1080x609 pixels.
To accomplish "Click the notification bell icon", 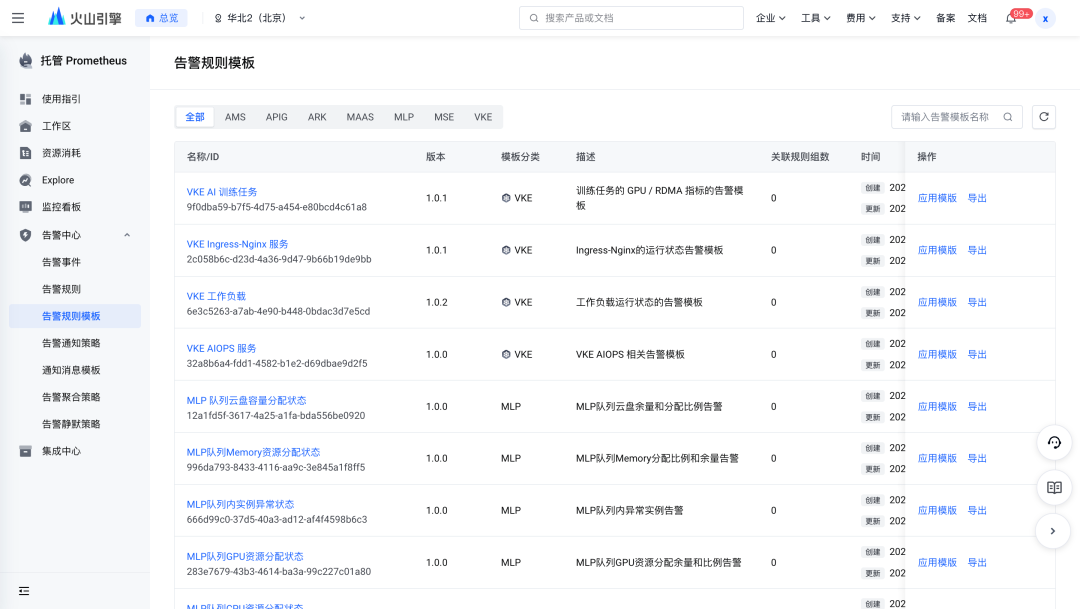I will (1011, 18).
